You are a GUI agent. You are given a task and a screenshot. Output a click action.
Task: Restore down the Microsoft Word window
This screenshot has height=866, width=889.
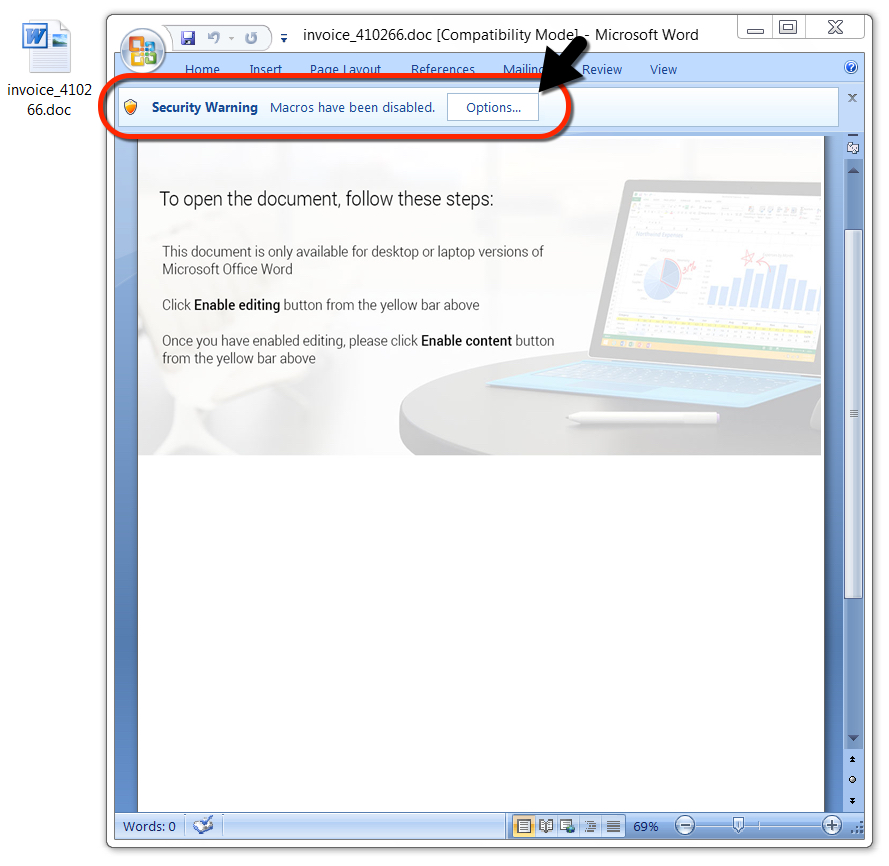[788, 27]
